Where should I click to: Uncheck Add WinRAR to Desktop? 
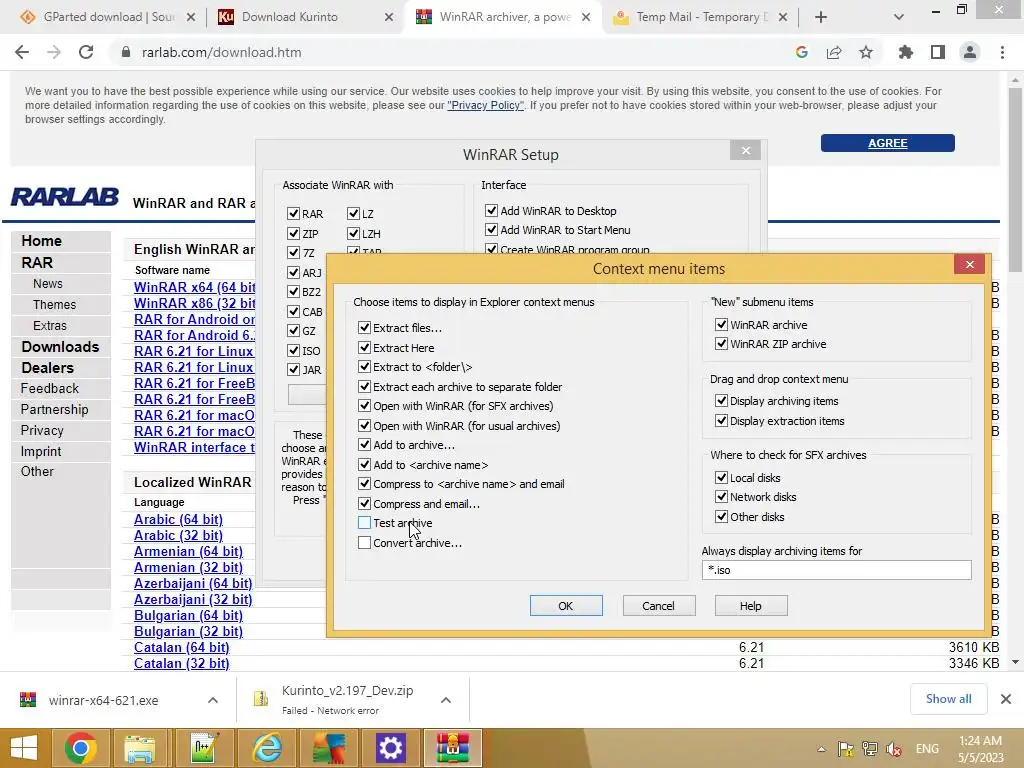tap(491, 210)
